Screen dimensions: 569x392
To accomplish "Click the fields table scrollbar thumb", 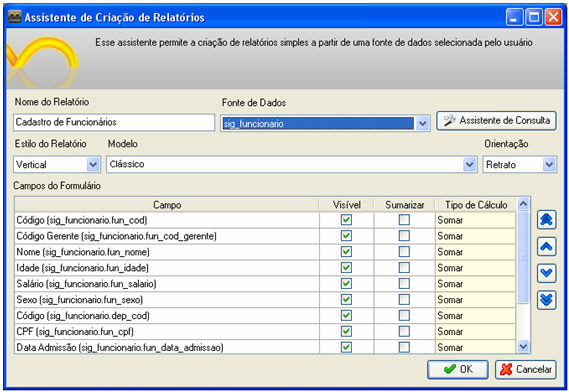I will click(523, 257).
